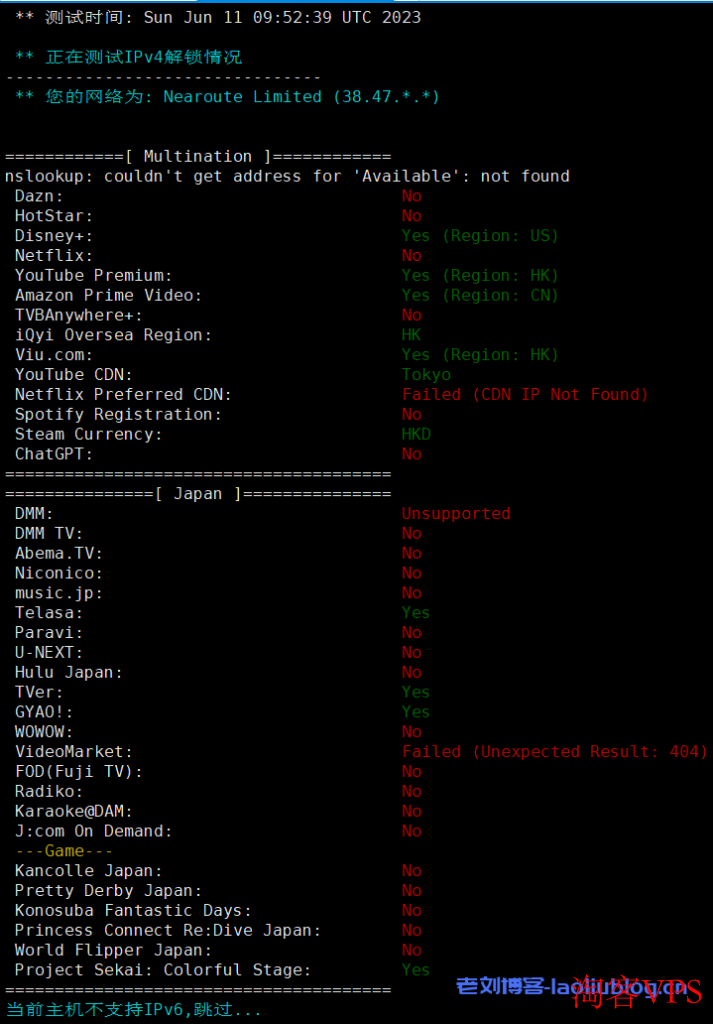Image resolution: width=713 pixels, height=1024 pixels.
Task: Click the DMM Unsupported result
Action: click(x=456, y=514)
